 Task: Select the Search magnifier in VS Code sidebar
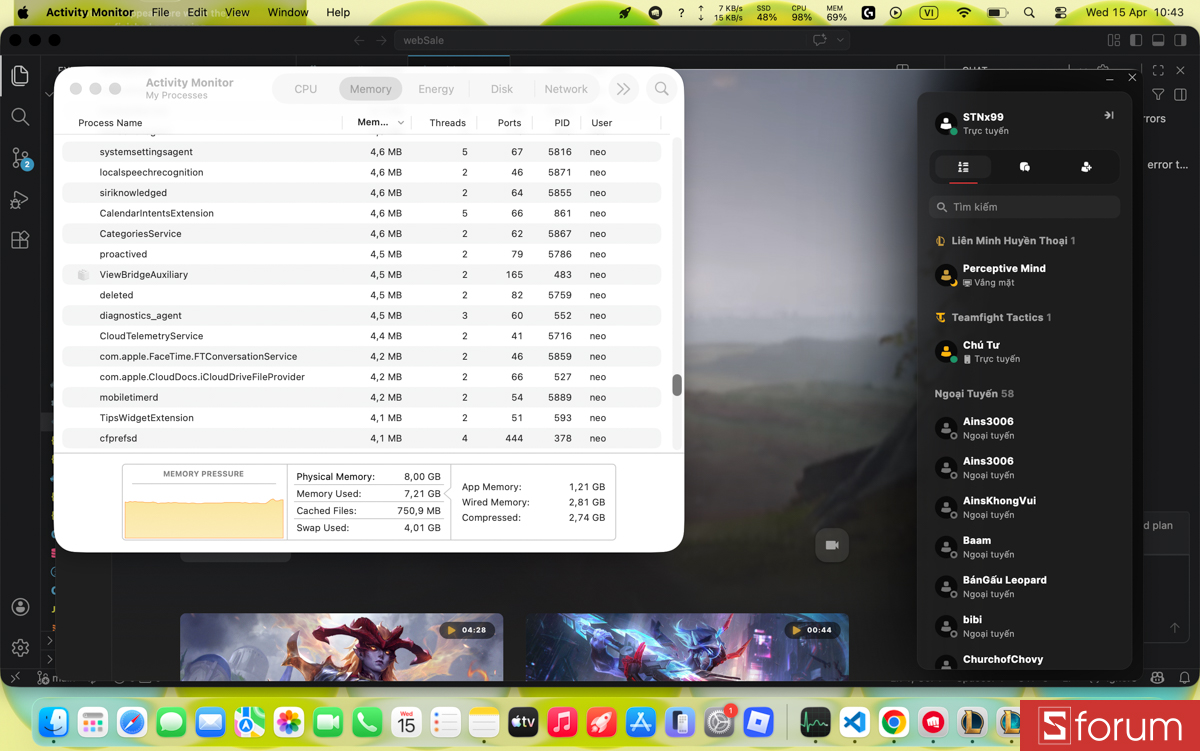(22, 116)
